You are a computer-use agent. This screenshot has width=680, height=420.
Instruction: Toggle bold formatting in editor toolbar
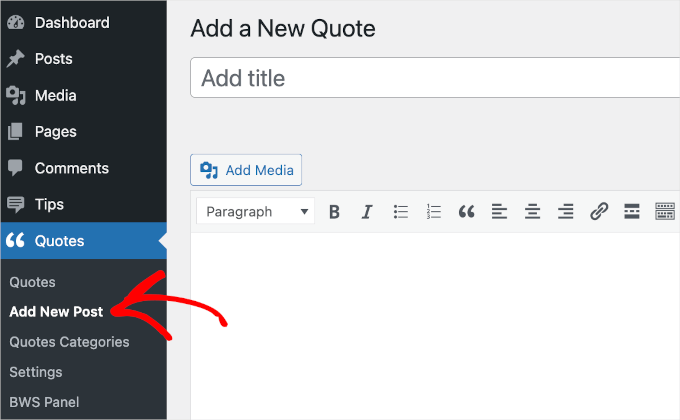tap(334, 211)
